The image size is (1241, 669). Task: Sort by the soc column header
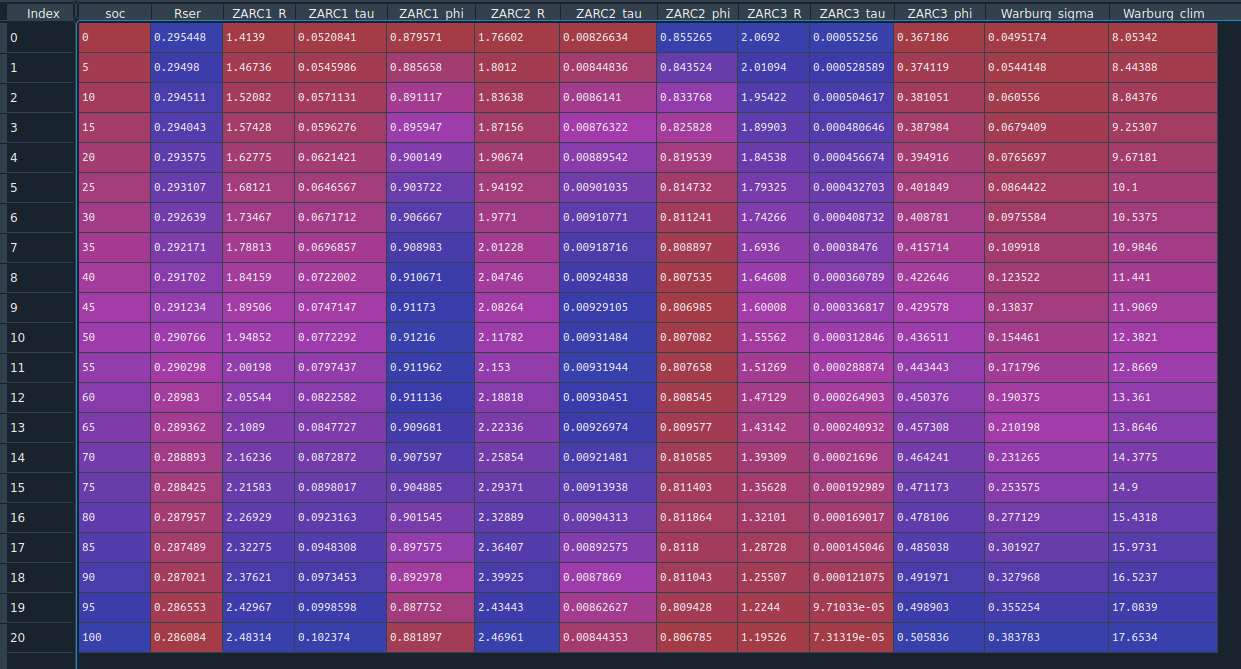[115, 14]
